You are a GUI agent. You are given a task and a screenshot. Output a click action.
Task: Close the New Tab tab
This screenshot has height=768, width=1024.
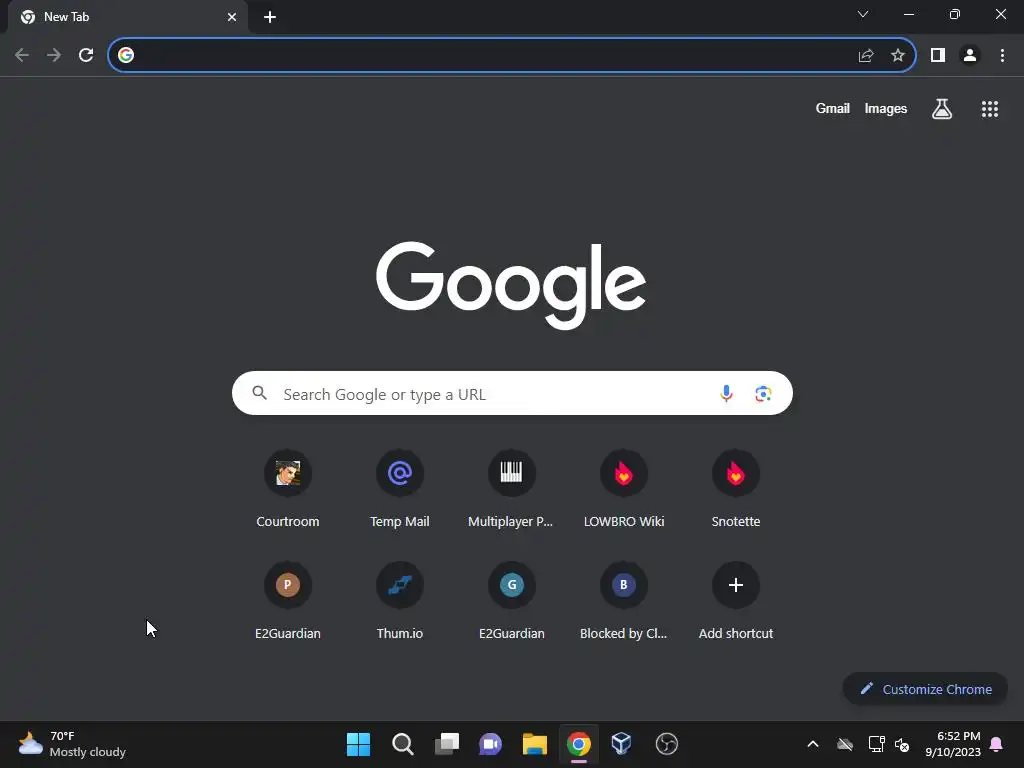pyautogui.click(x=232, y=17)
